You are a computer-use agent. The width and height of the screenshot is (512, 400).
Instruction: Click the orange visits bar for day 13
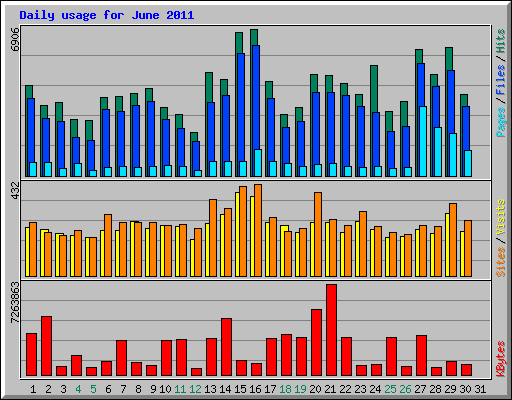coord(213,238)
